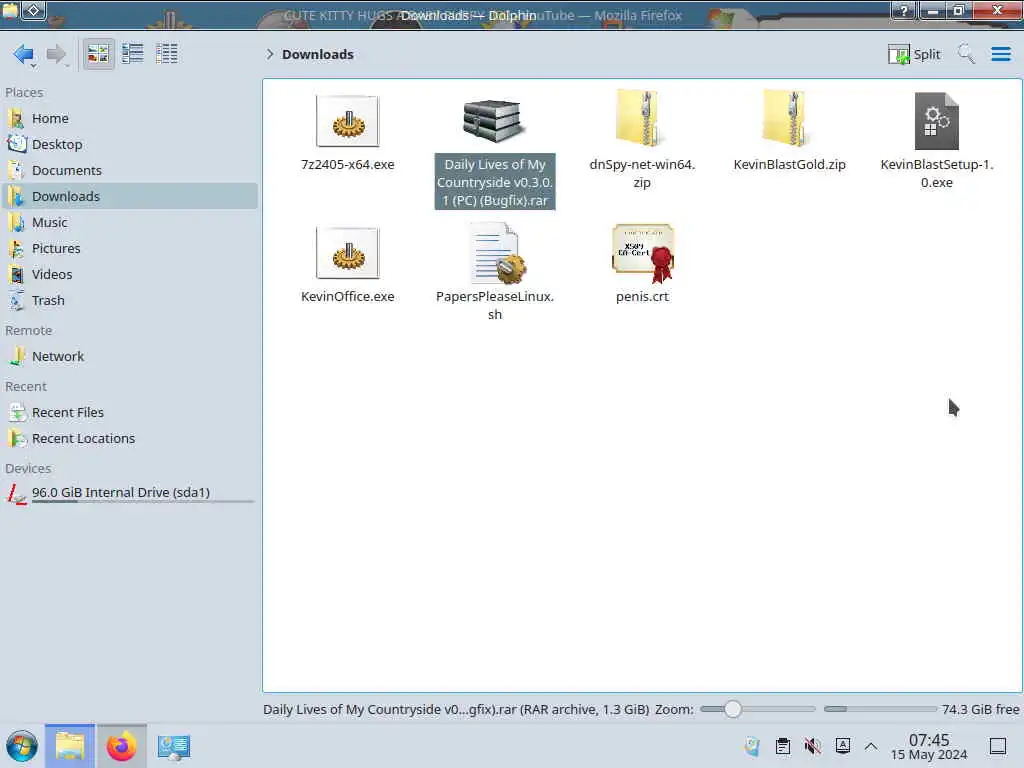The height and width of the screenshot is (768, 1024).
Task: Select the Daily Lives of My Countryside rar icon
Action: point(494,121)
